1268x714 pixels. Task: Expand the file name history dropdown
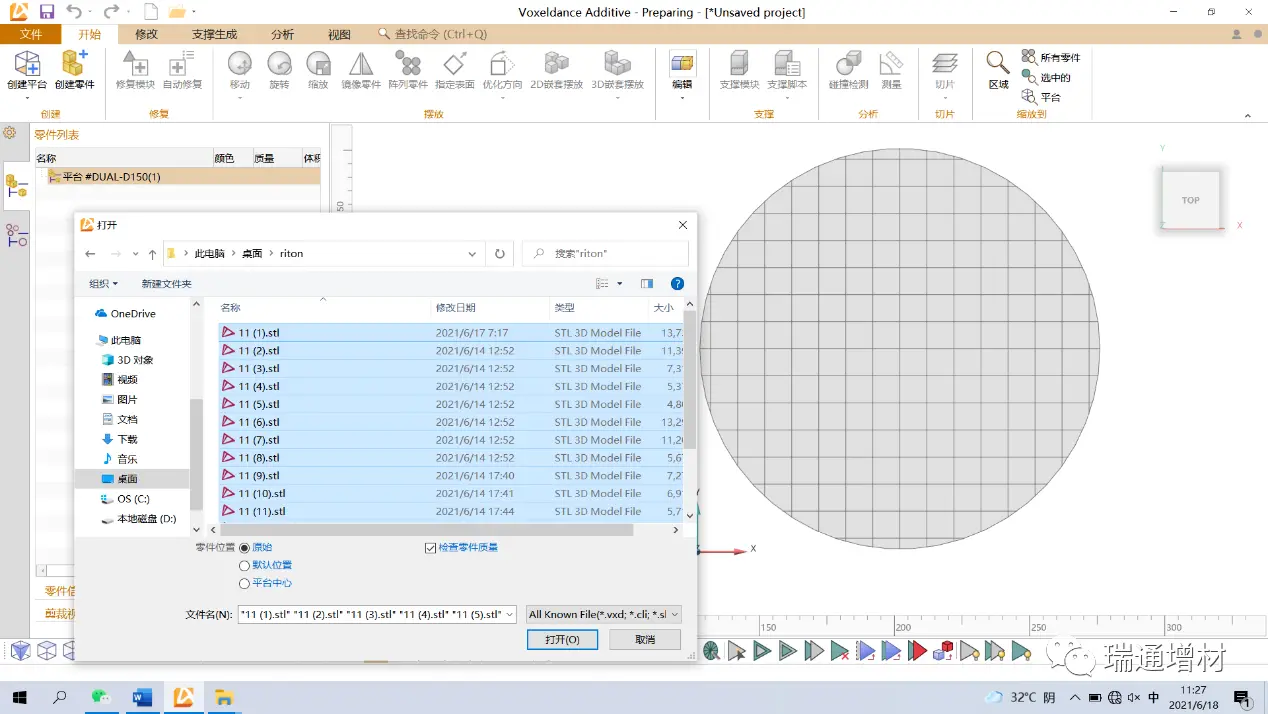509,614
